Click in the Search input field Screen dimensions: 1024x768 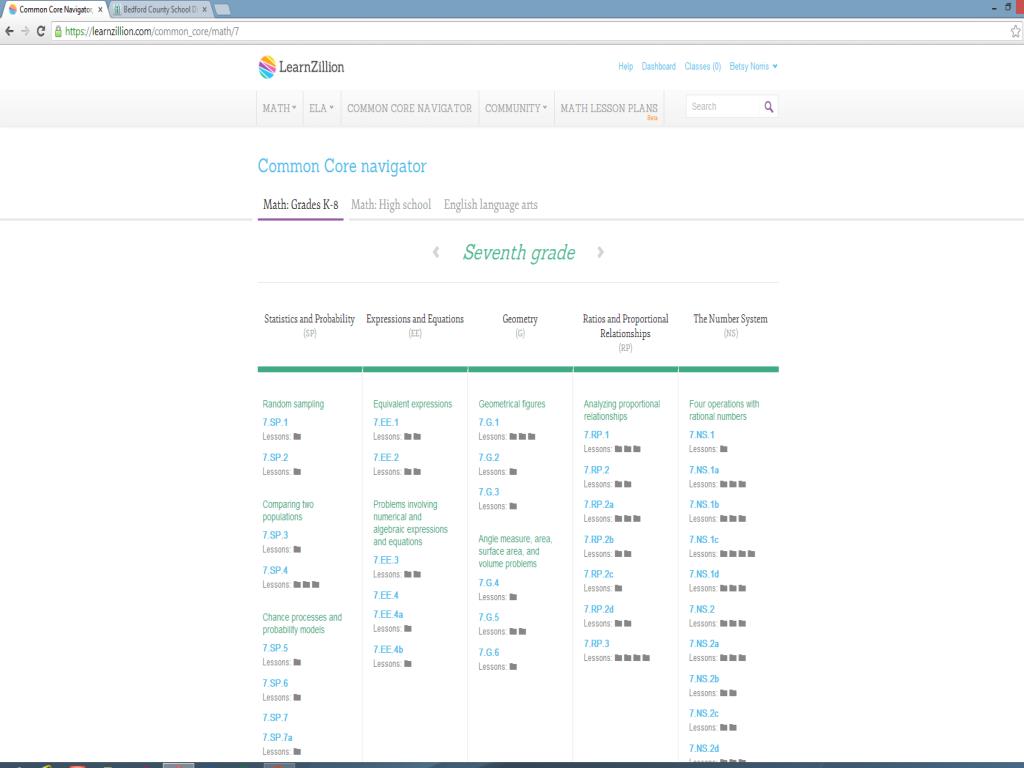tap(724, 106)
